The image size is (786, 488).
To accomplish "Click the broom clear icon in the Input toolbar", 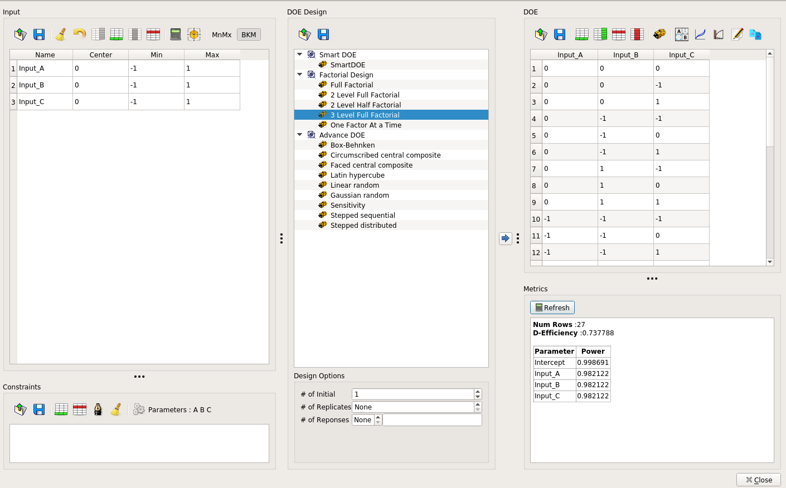I will pos(61,35).
